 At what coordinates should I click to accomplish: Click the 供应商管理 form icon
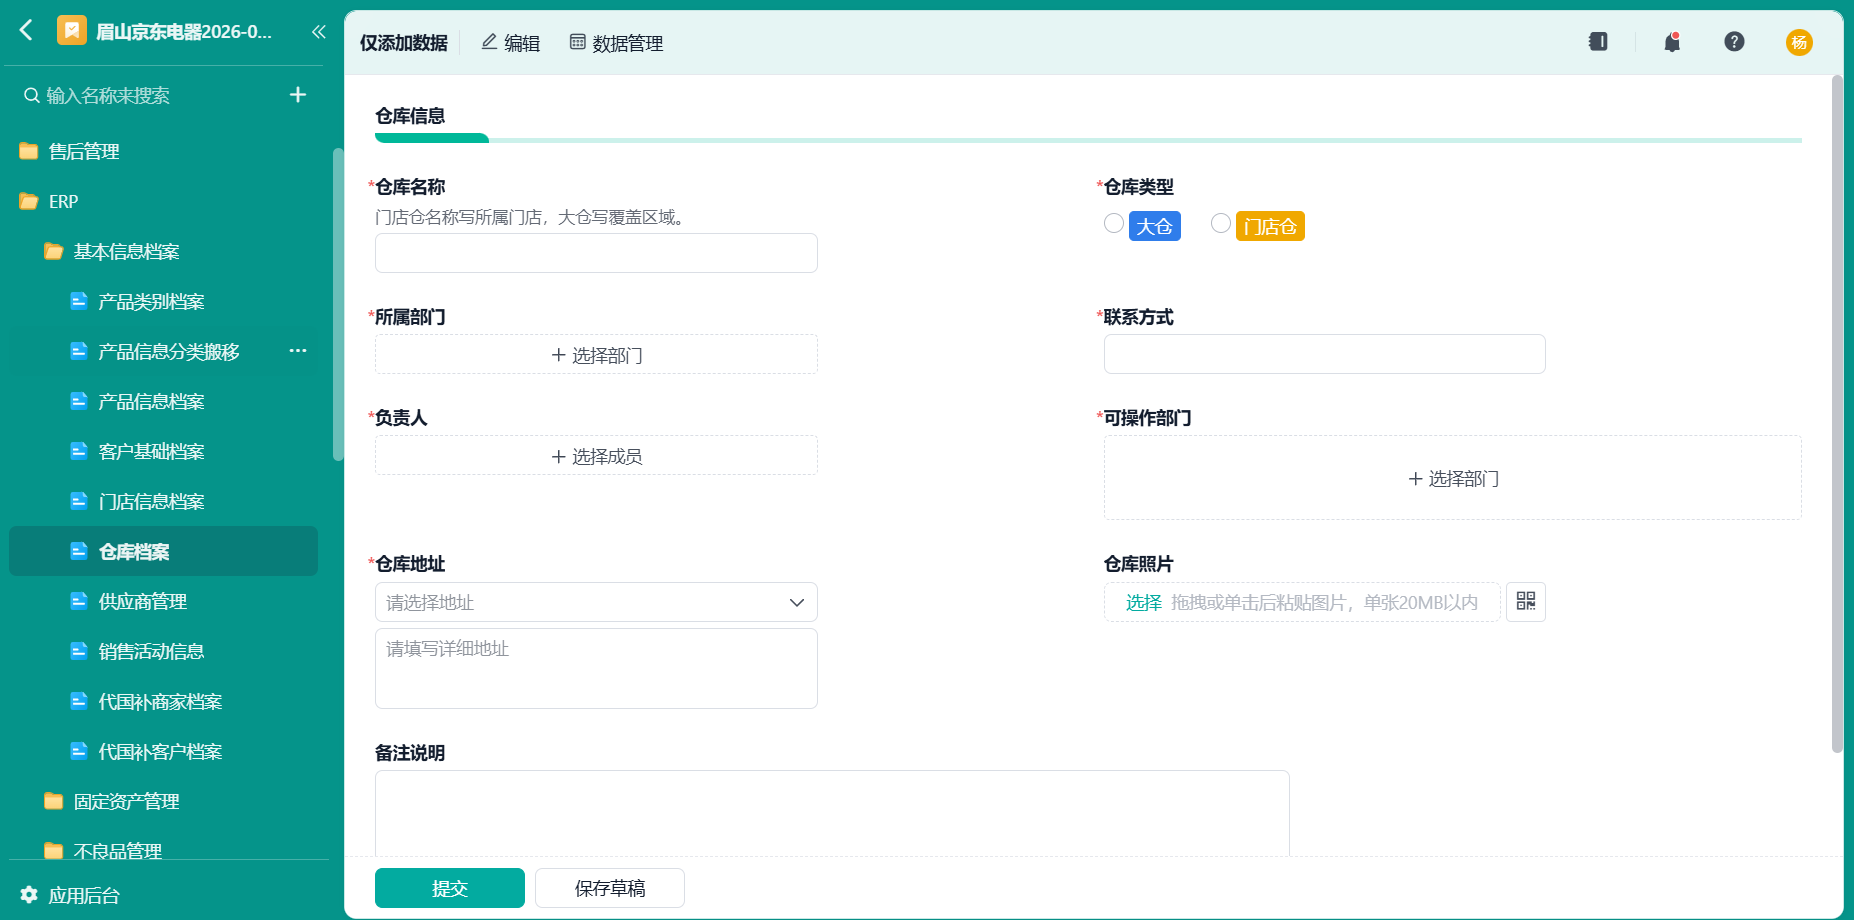point(79,601)
